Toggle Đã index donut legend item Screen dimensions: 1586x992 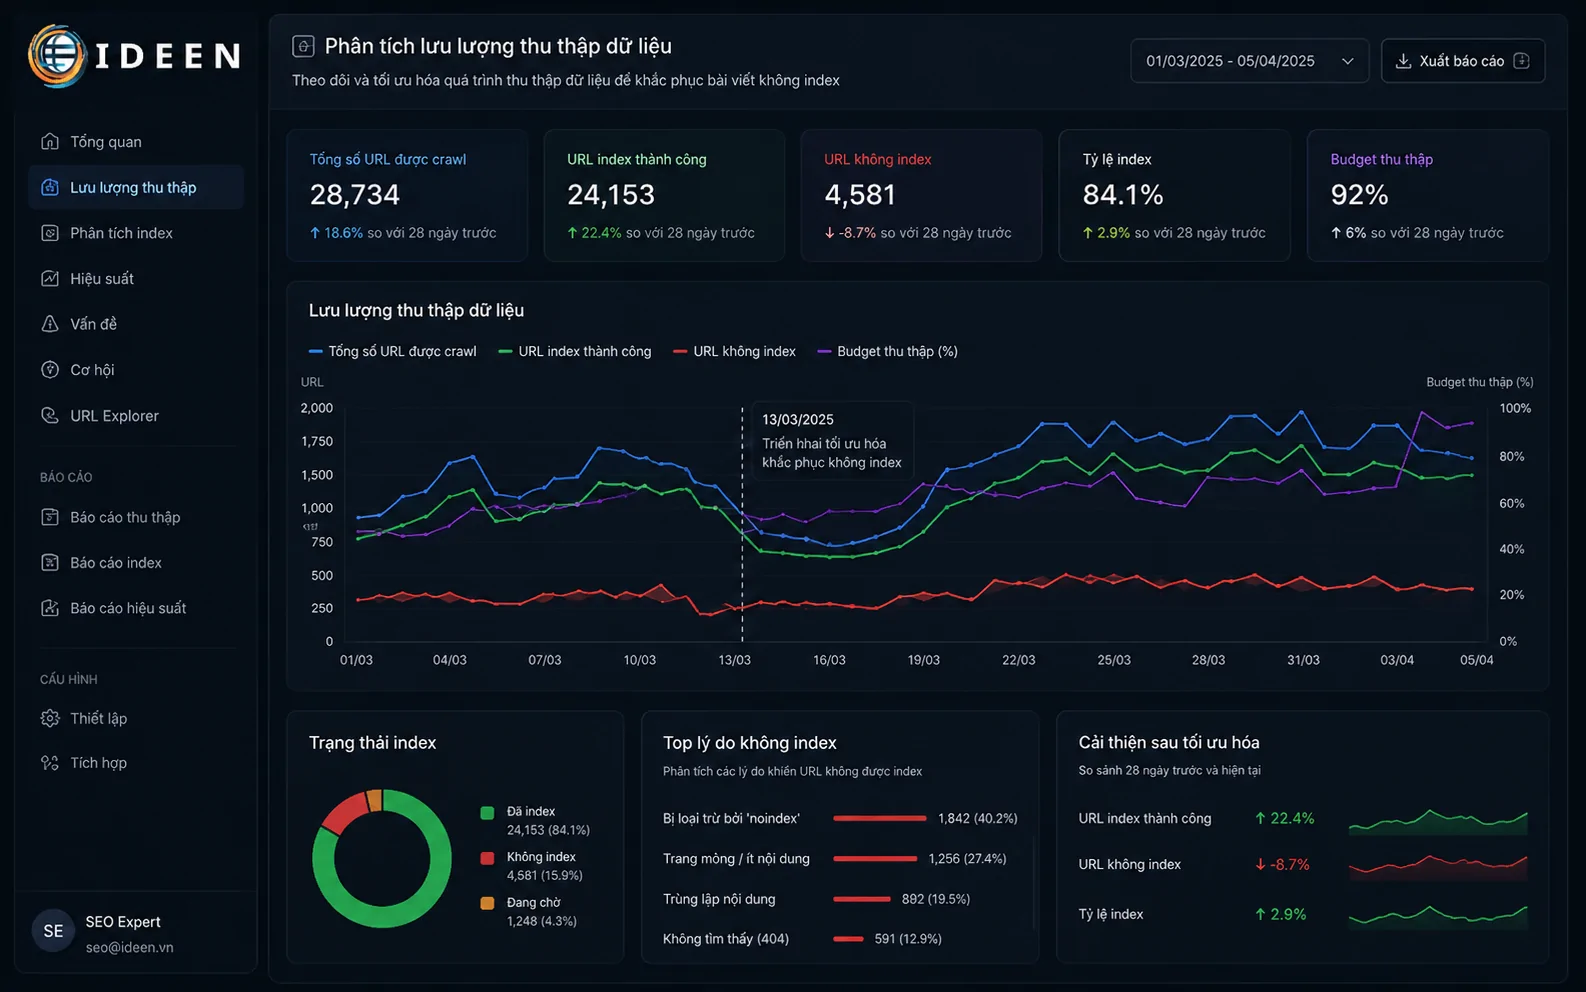(535, 820)
